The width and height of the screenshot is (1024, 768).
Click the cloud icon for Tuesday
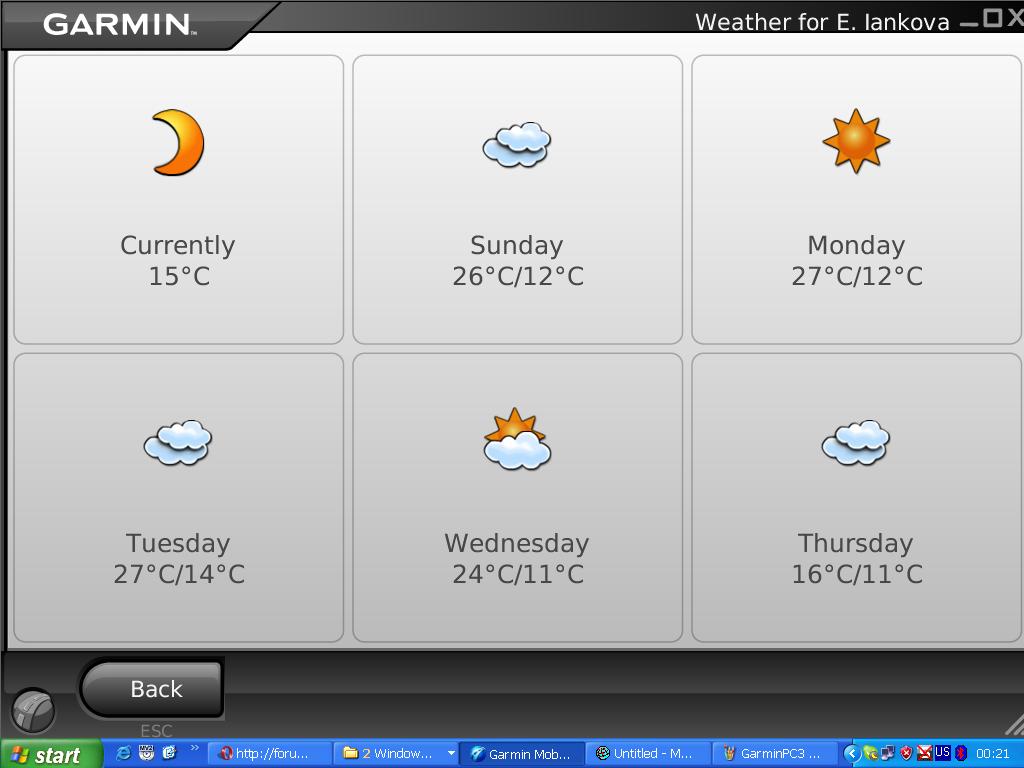pos(178,443)
